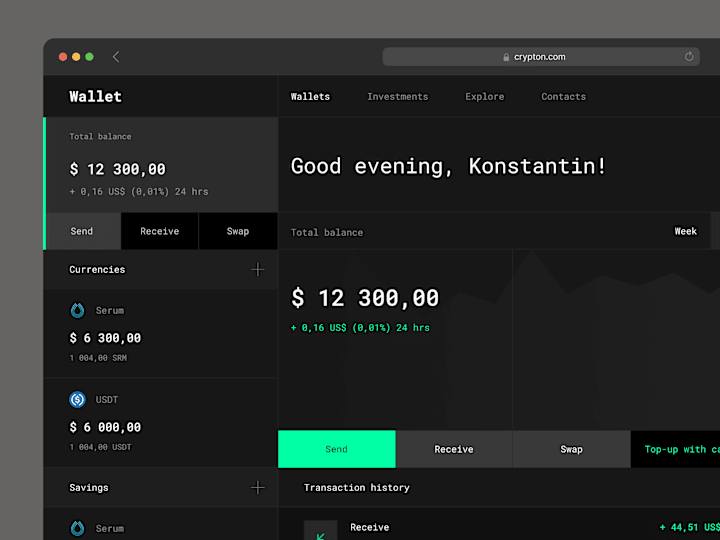Click the green Send button
Screen dimensions: 720x540
coord(337,449)
